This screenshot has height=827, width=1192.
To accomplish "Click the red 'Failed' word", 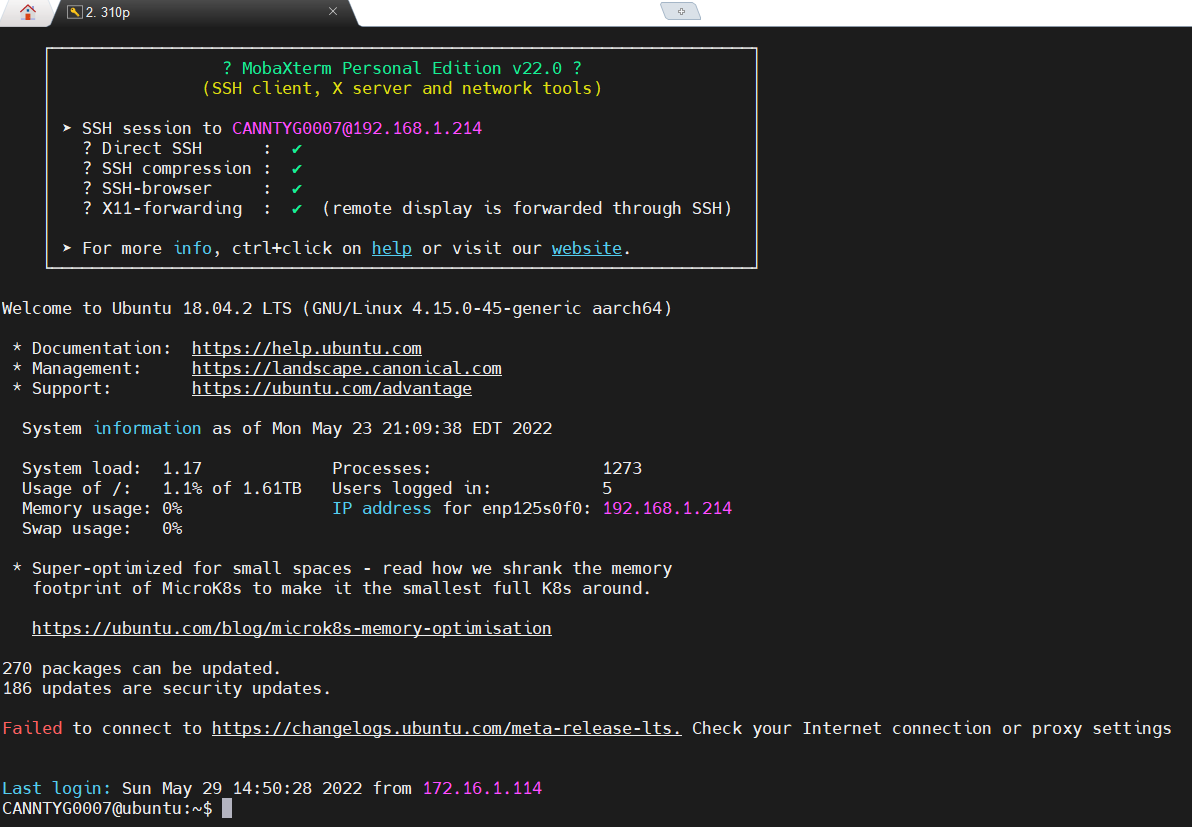I will [x=33, y=728].
